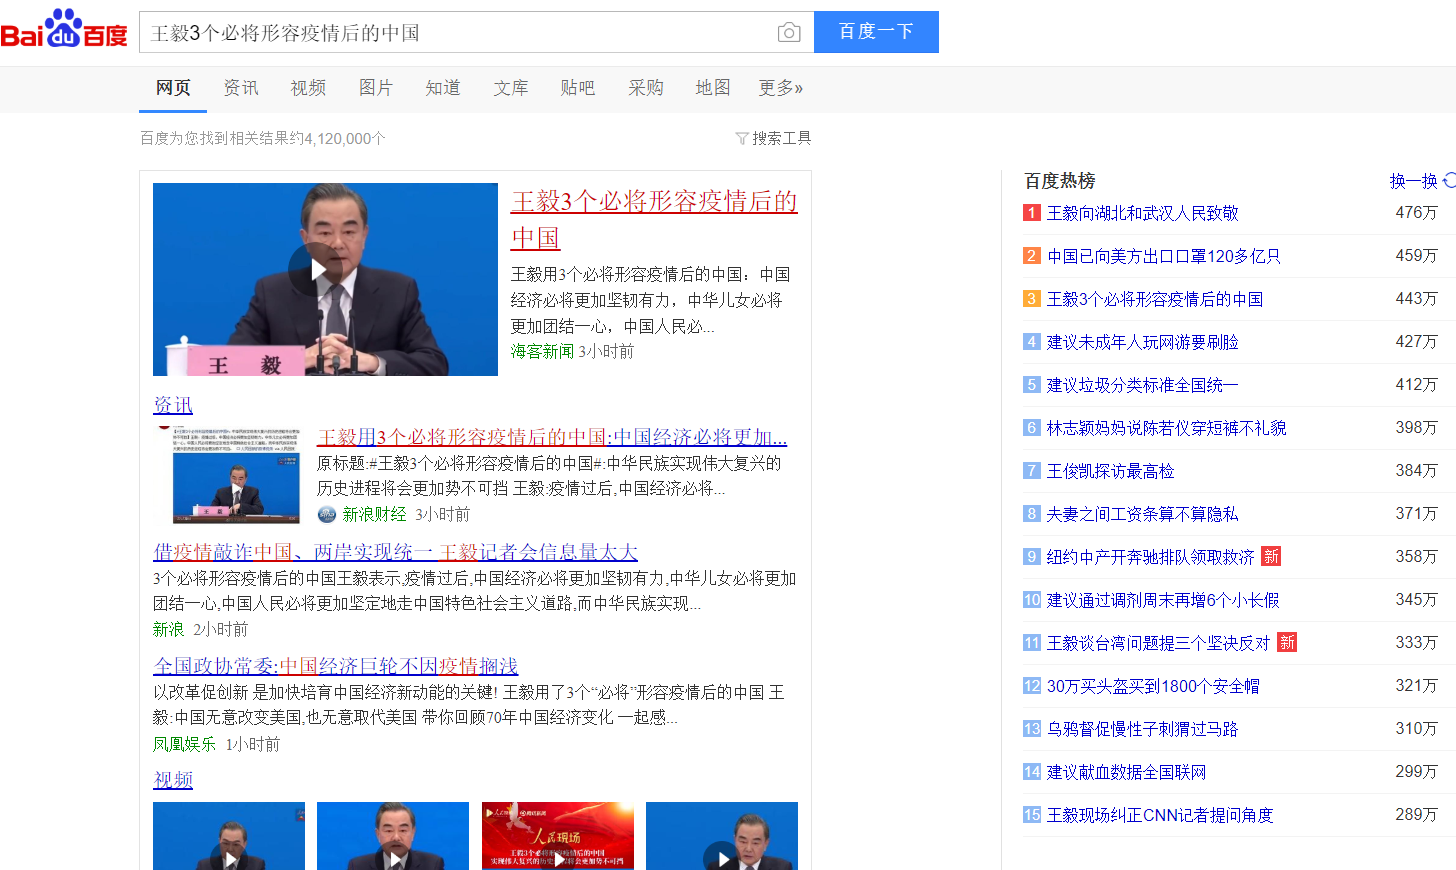
Task: Open hot topic 林志颖妈妈说陈若仪穿短裤不礼貌
Action: coord(1167,428)
